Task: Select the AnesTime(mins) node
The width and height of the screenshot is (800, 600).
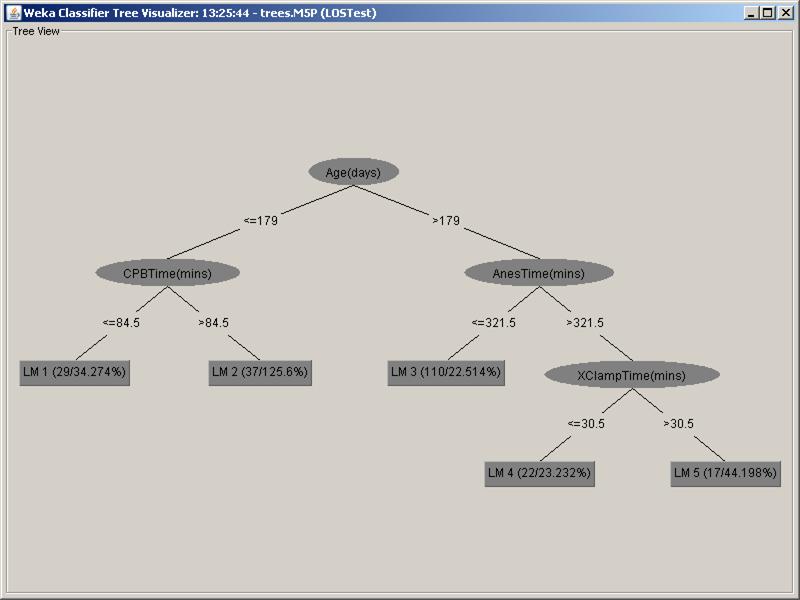Action: pyautogui.click(x=538, y=271)
